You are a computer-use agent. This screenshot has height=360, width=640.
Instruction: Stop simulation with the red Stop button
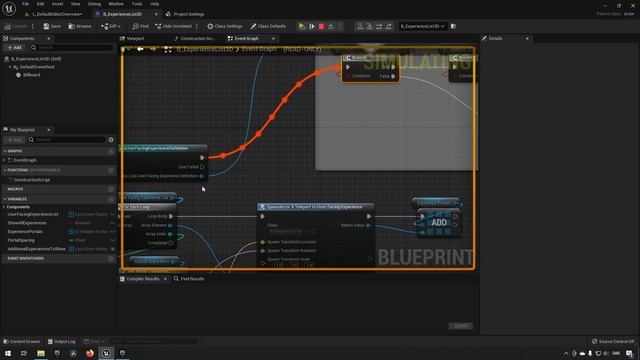[321, 26]
